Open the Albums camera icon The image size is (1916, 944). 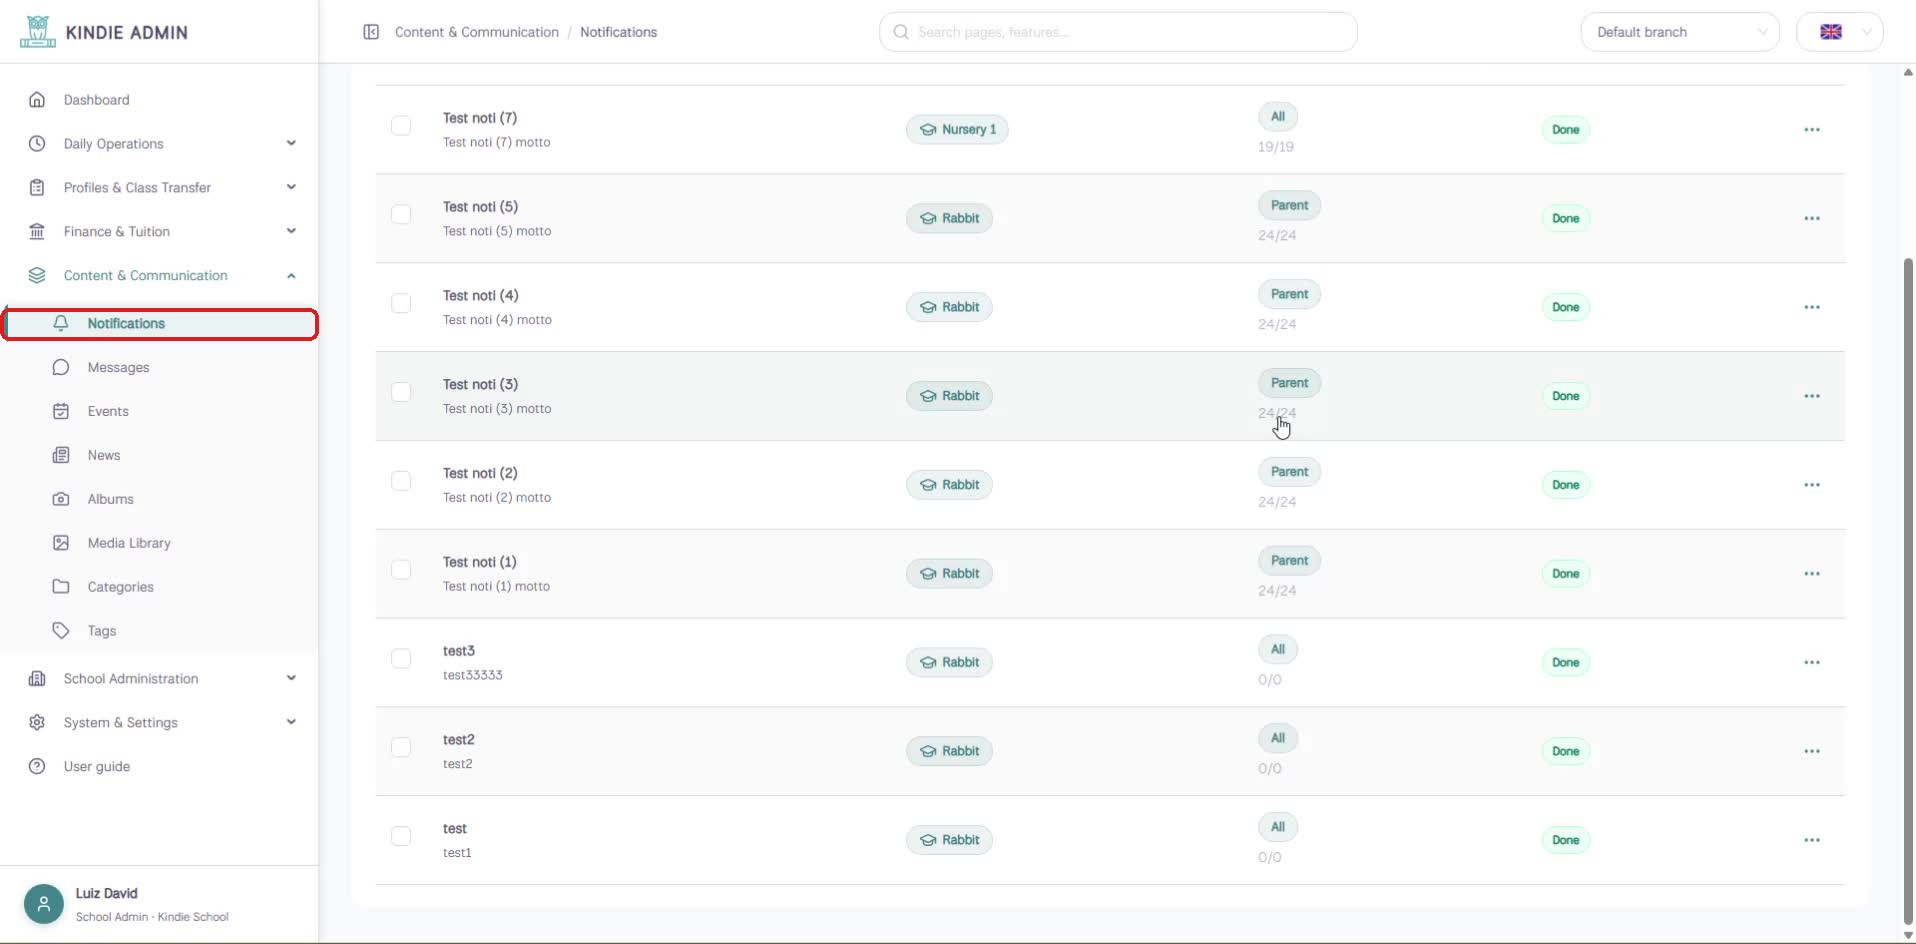[x=61, y=499]
